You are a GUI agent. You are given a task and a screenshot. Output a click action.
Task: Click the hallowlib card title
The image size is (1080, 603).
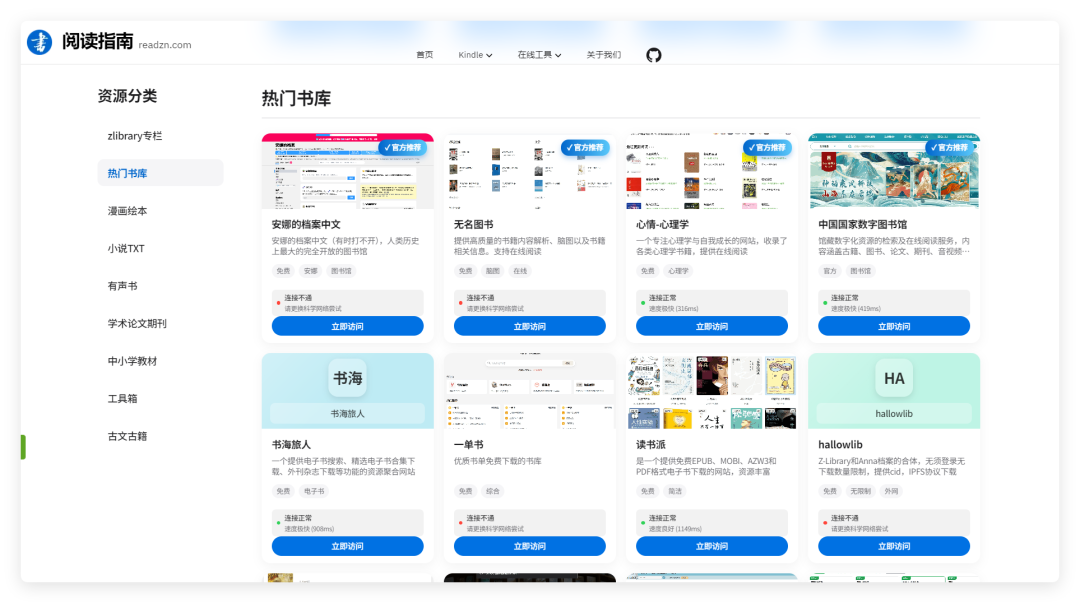pos(840,444)
